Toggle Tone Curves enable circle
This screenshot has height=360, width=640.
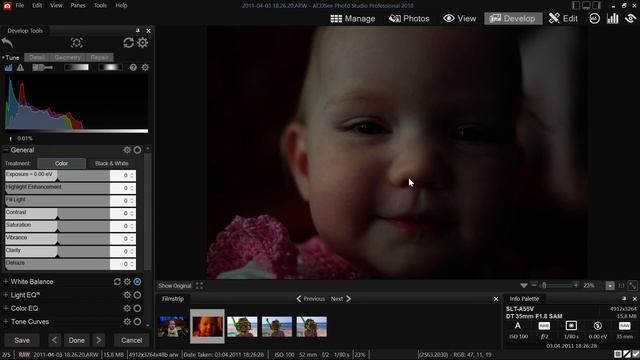pyautogui.click(x=138, y=322)
